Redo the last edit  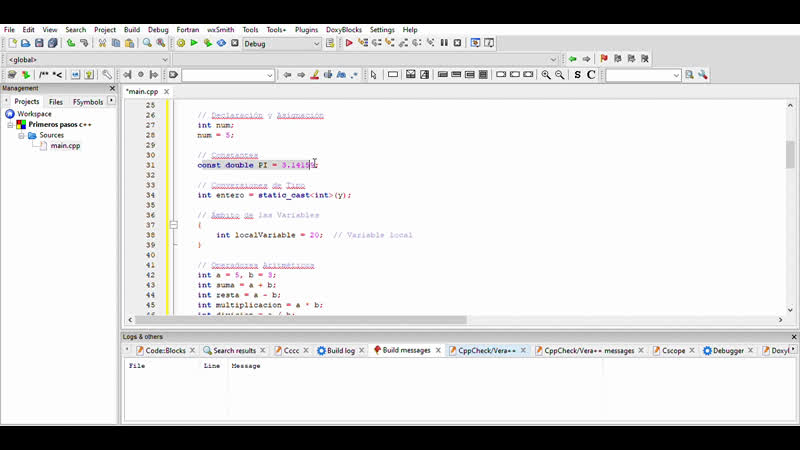(x=84, y=43)
